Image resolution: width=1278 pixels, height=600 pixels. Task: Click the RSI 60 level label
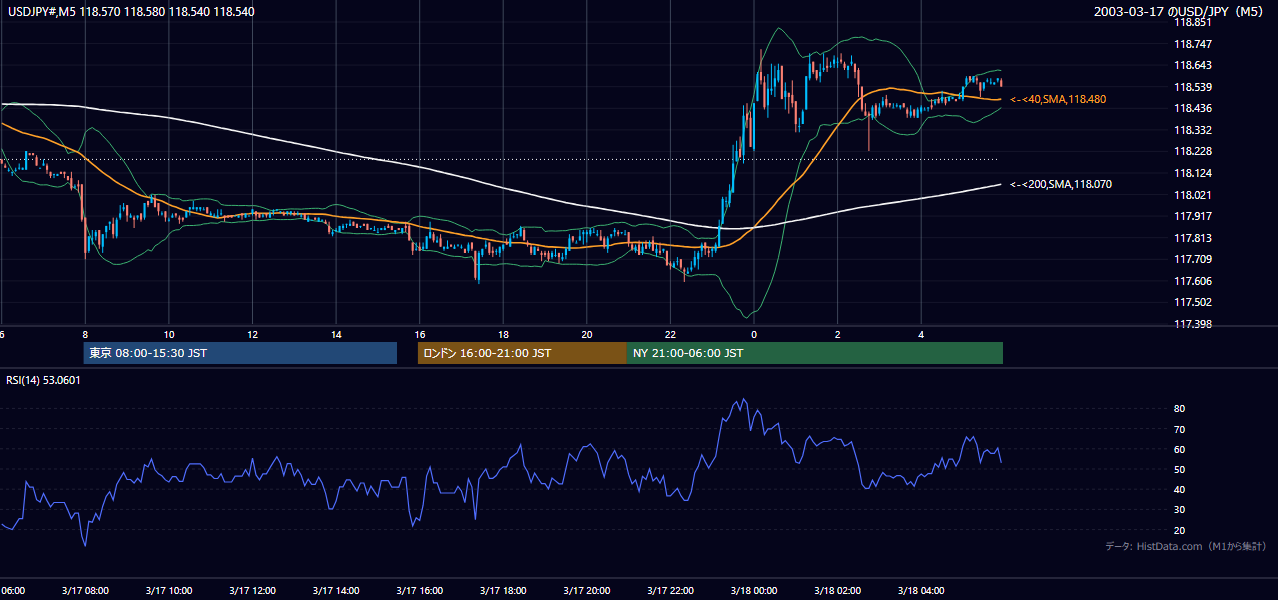pyautogui.click(x=1179, y=449)
